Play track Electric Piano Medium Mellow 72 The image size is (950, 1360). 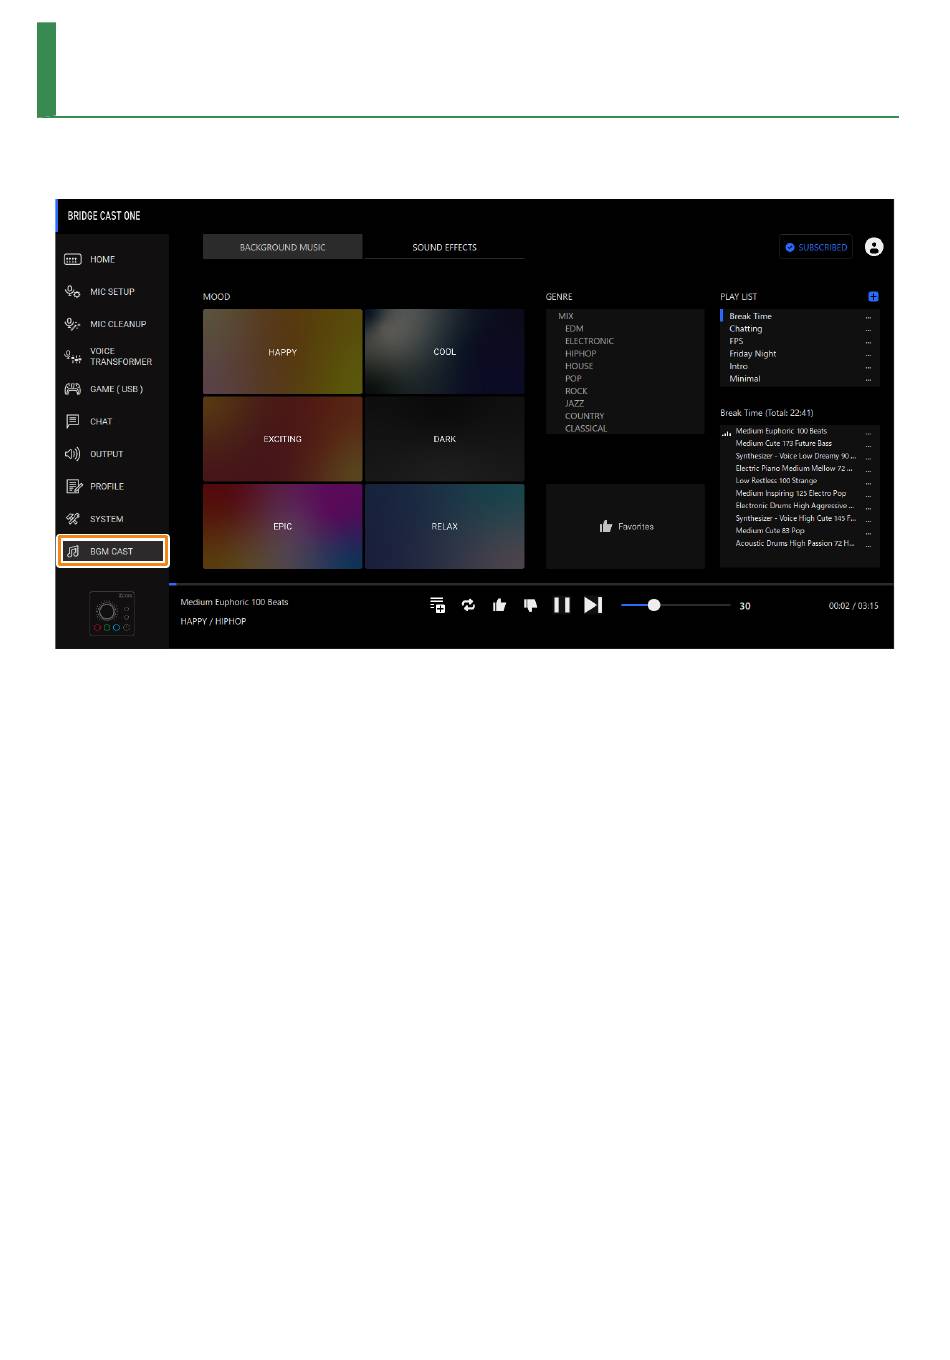[793, 468]
